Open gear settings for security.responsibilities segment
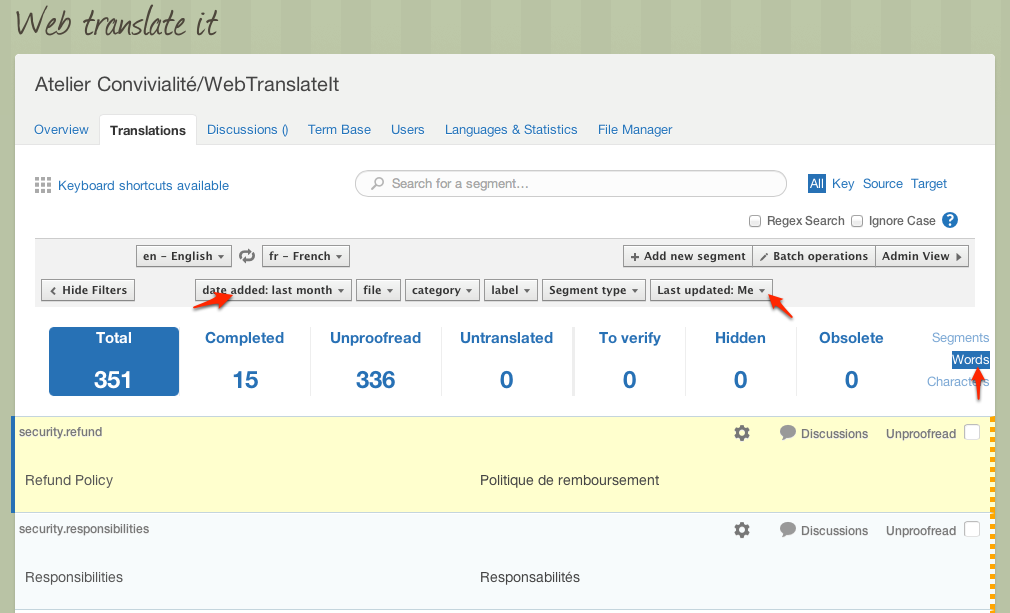 [742, 530]
